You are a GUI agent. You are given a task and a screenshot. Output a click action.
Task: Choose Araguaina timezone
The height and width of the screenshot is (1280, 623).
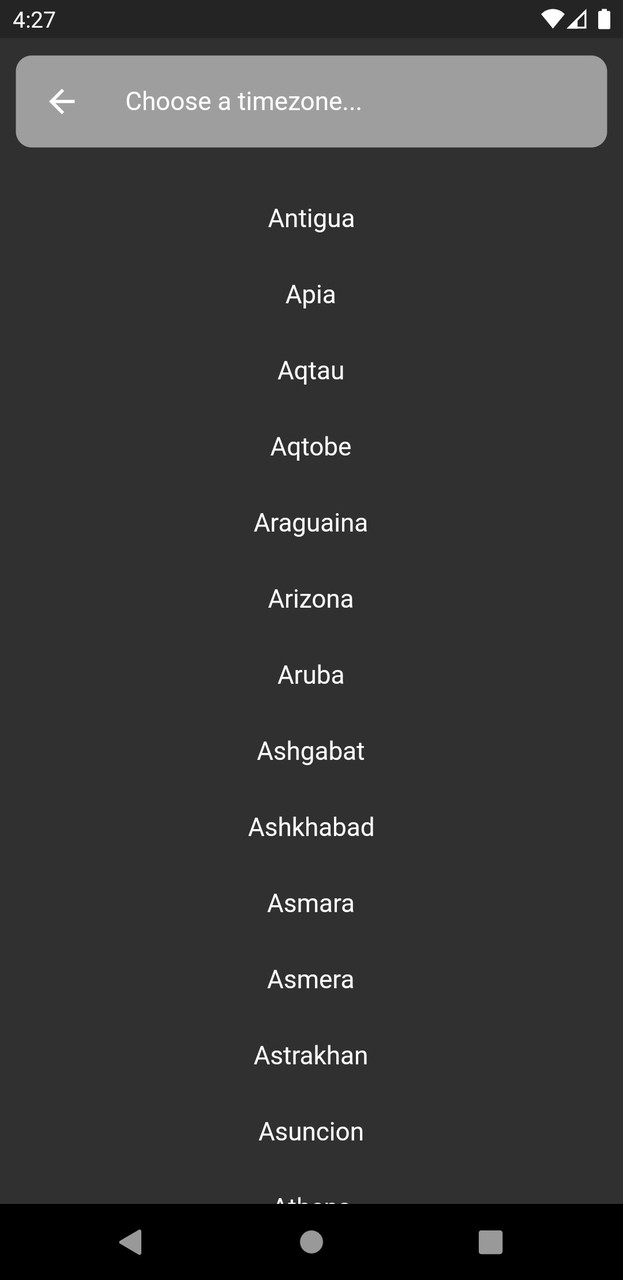[311, 522]
